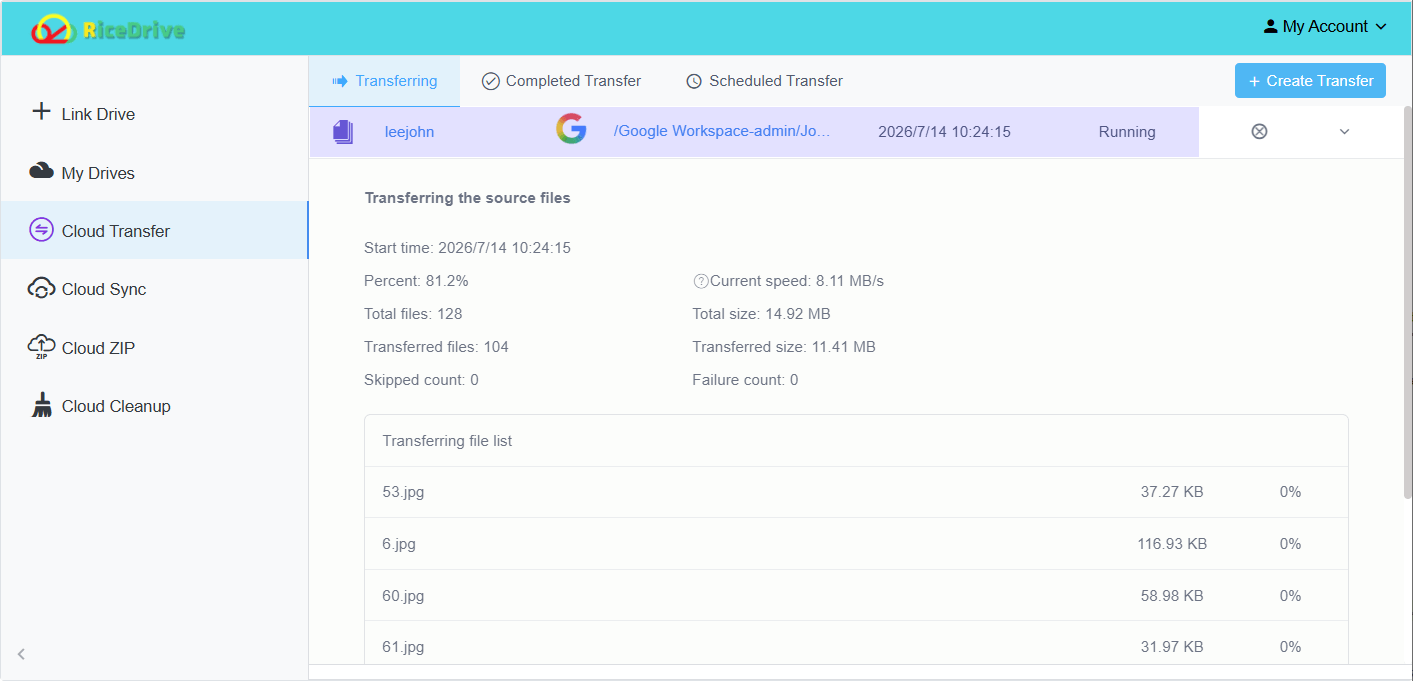Click the leejohn source link
Viewport: 1413px width, 681px height.
click(409, 132)
